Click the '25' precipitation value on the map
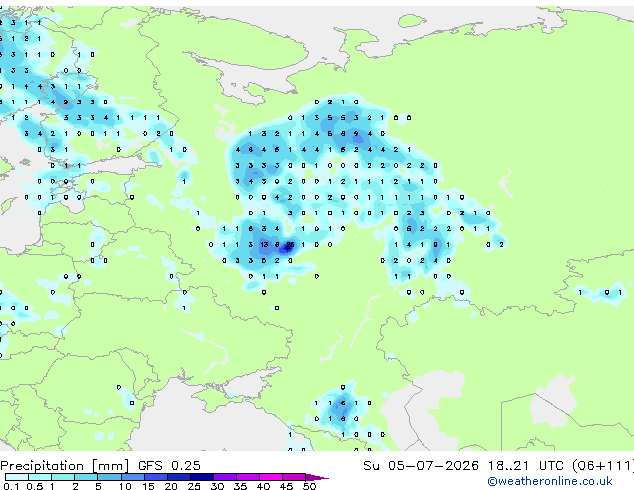 click(290, 245)
